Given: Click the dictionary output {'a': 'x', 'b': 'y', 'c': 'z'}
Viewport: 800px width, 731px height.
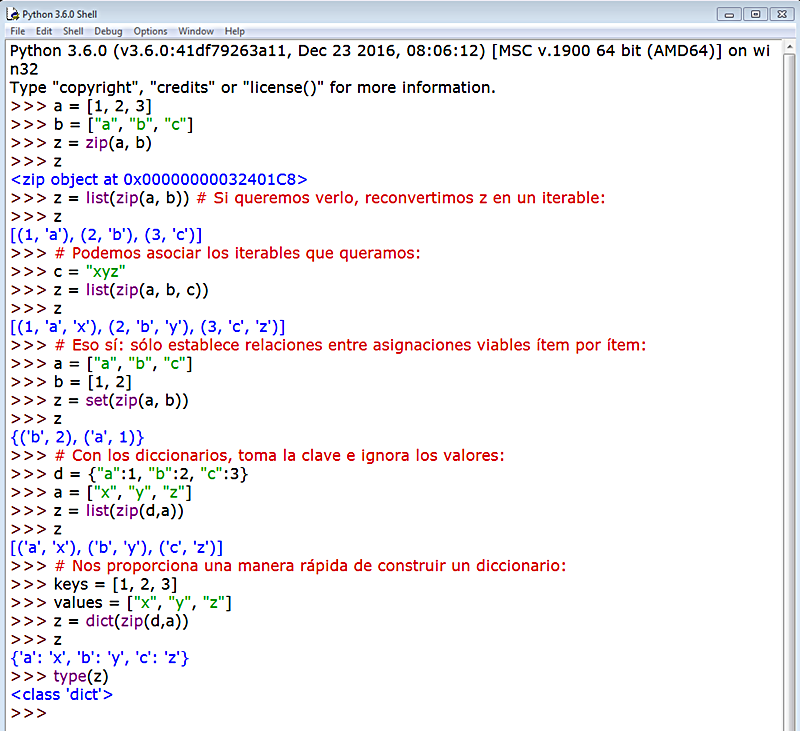Looking at the screenshot, I should 100,658.
